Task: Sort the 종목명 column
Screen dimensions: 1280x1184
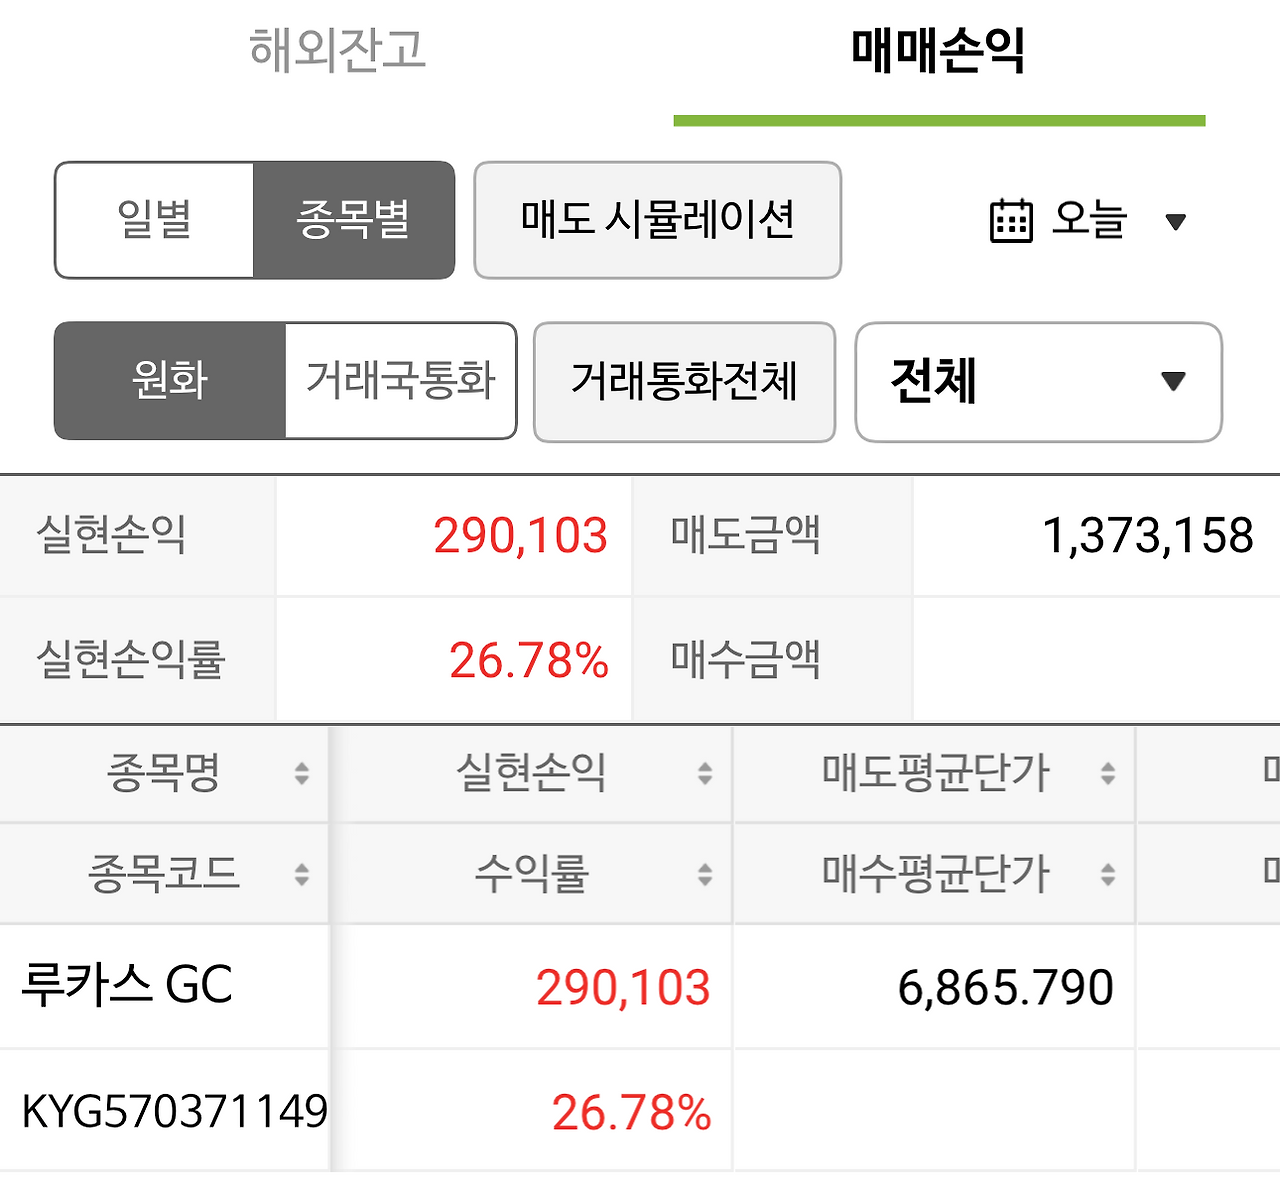Action: (x=300, y=772)
